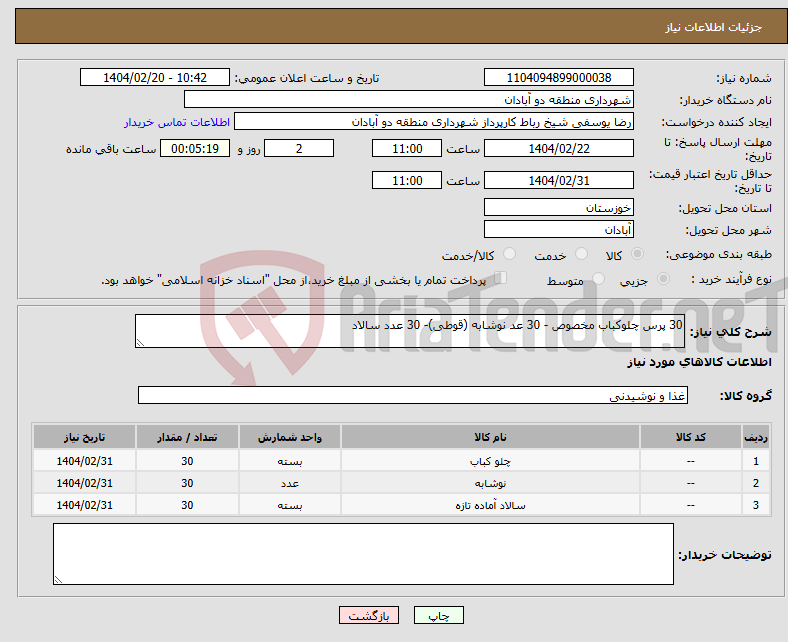Click the توضیحات خریدار textarea
The width and height of the screenshot is (788, 642).
coord(363,554)
